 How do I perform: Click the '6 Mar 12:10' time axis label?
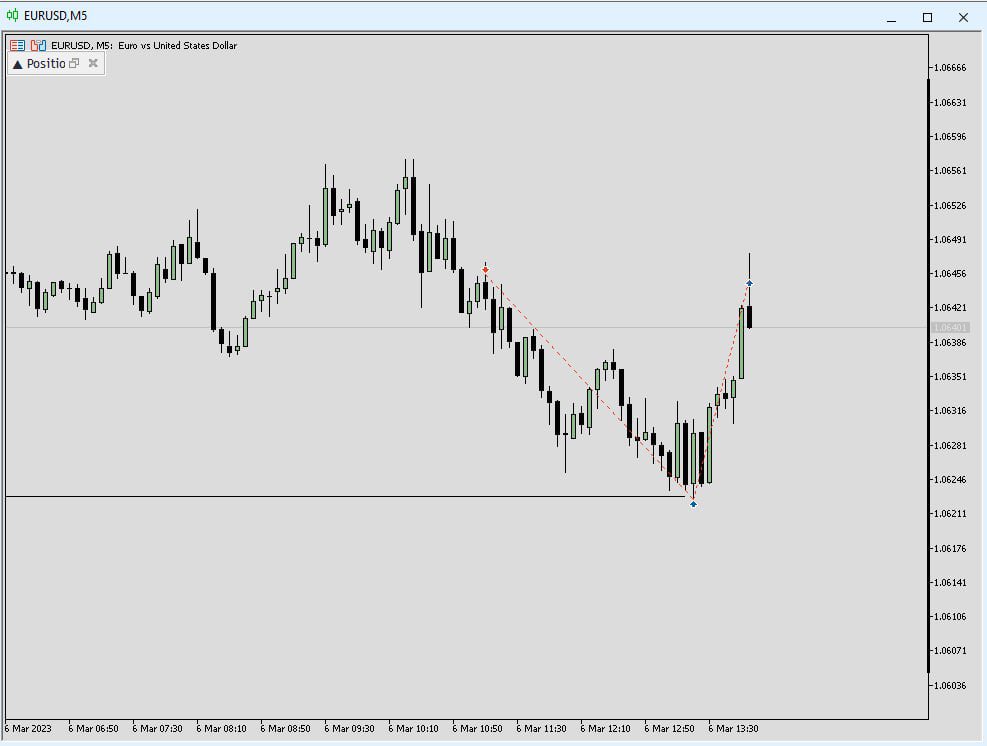coord(606,728)
